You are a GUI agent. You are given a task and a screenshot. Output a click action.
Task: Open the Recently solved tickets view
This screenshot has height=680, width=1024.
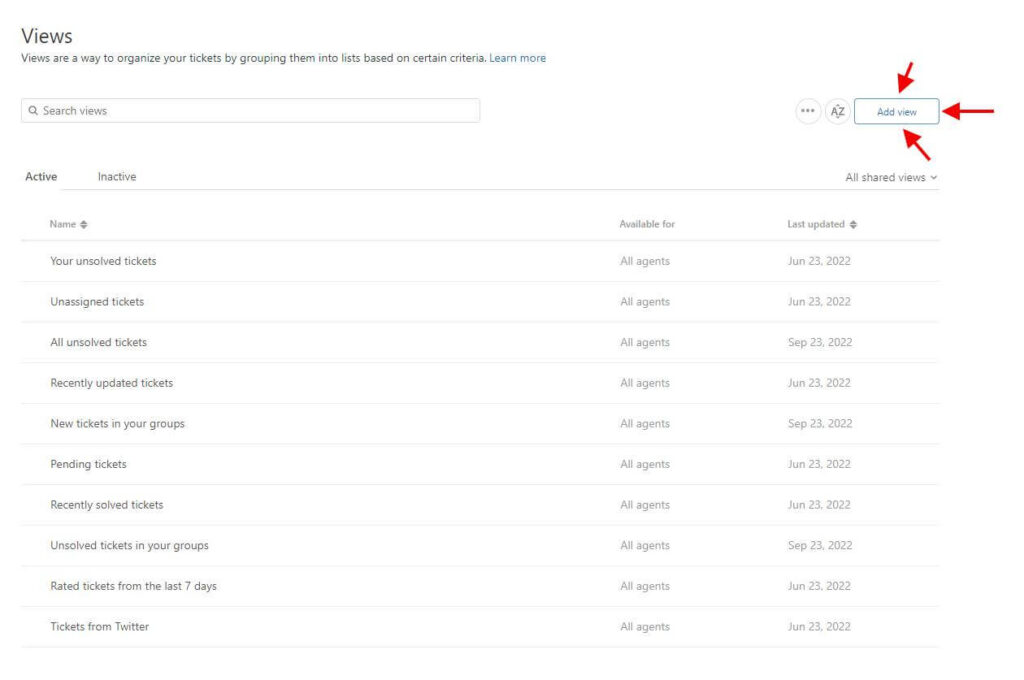tap(106, 504)
